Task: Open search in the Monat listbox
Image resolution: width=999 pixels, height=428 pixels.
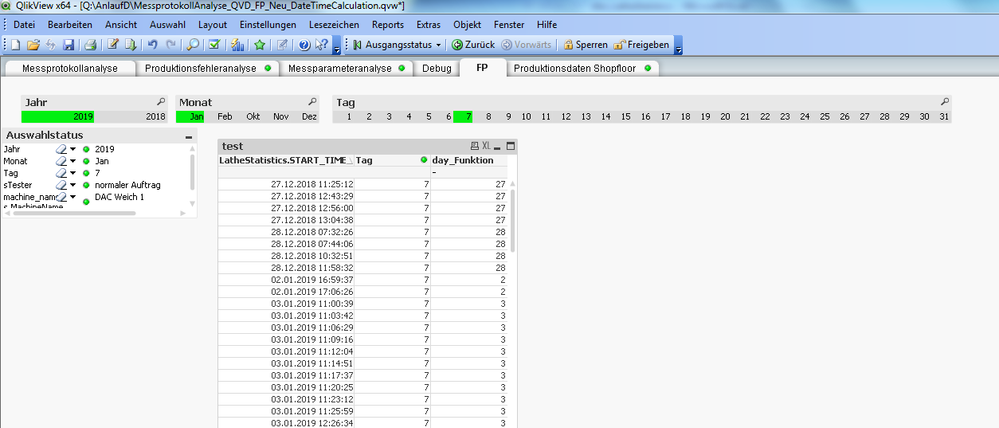Action: coord(312,102)
